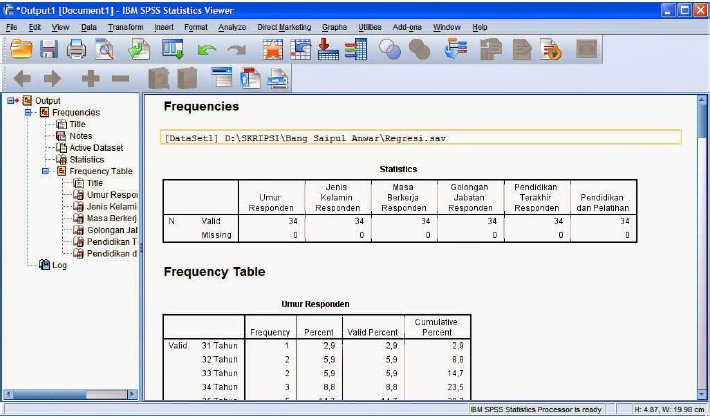This screenshot has height=417, width=710.
Task: Open the Analyze menu
Action: click(x=232, y=27)
